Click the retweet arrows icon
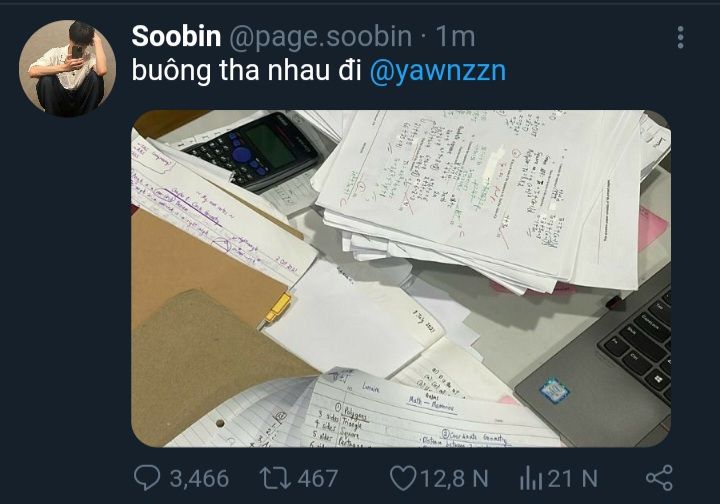720x504 pixels. coord(275,478)
